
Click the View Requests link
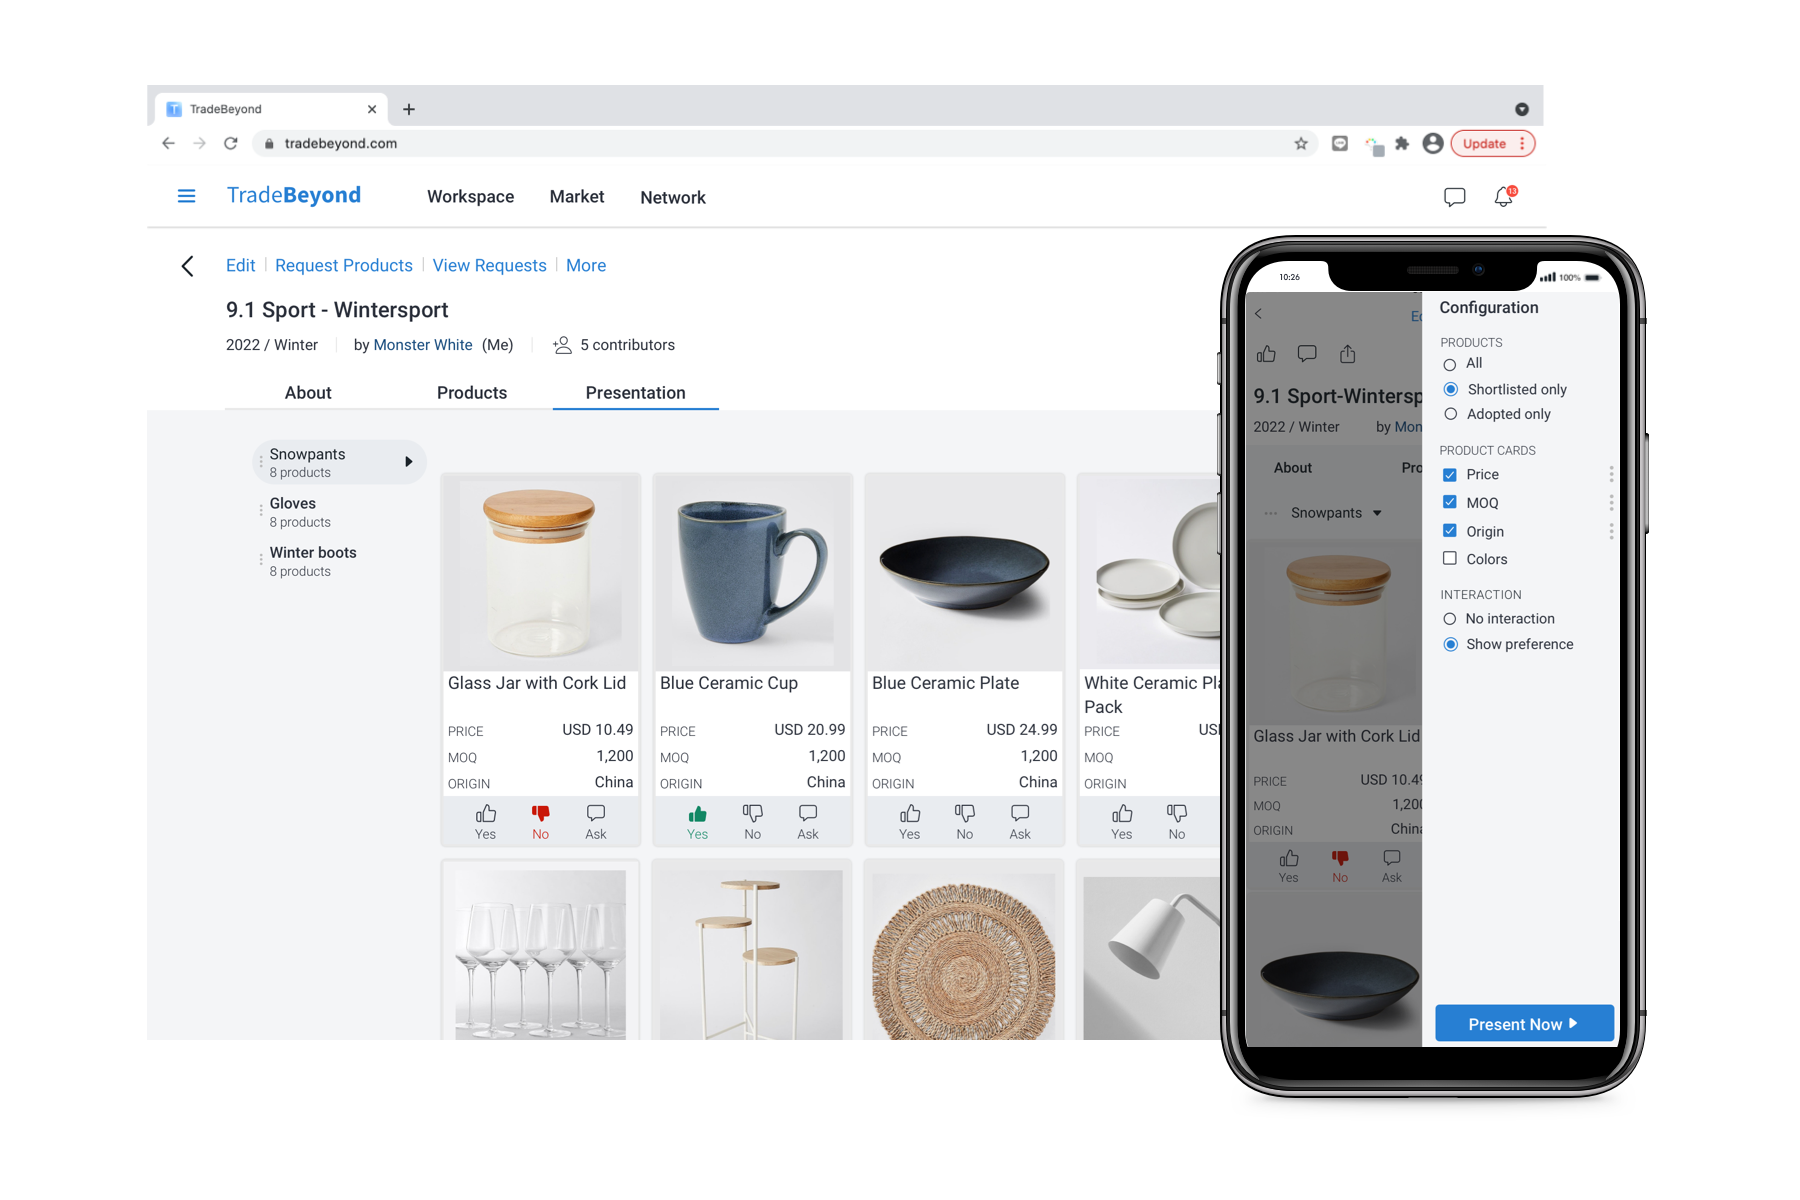coord(490,265)
